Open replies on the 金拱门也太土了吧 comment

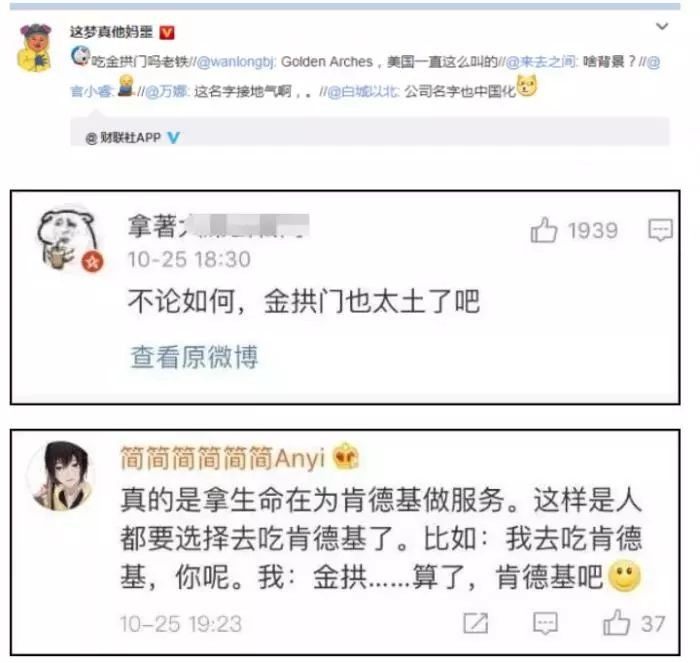click(x=660, y=230)
